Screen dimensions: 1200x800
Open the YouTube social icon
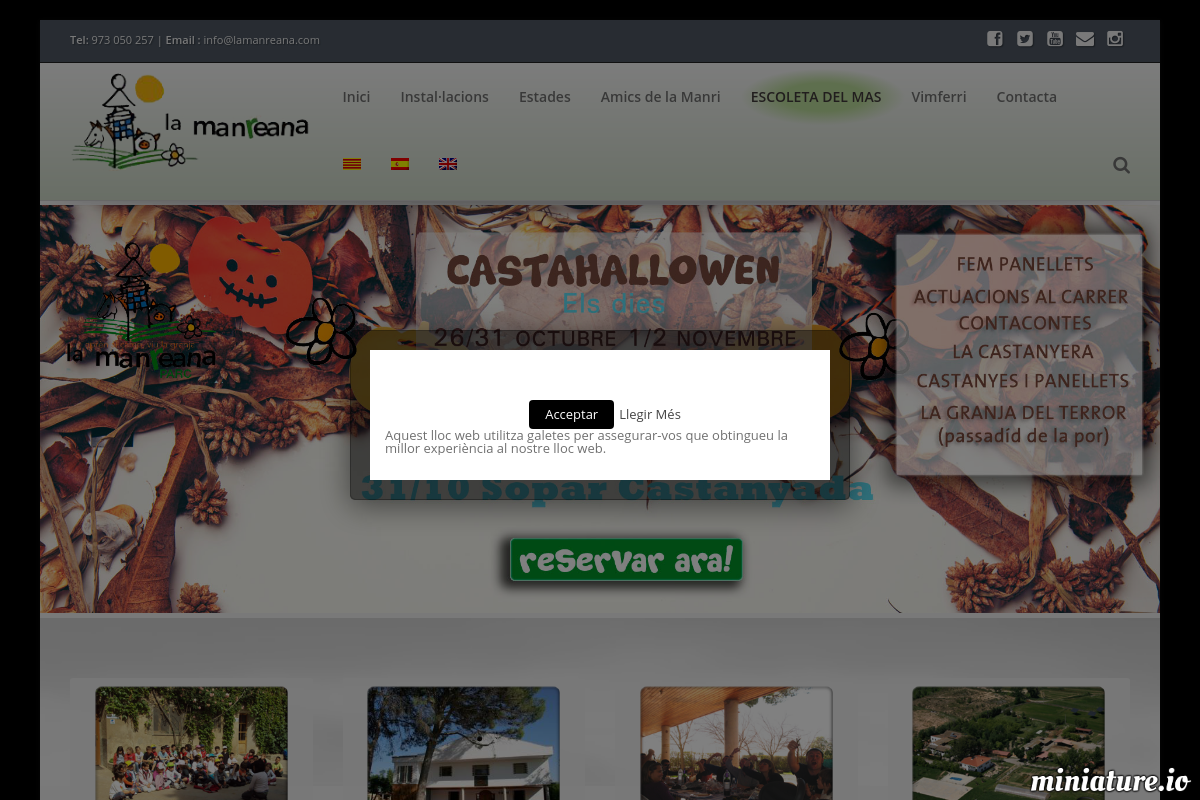[x=1055, y=39]
